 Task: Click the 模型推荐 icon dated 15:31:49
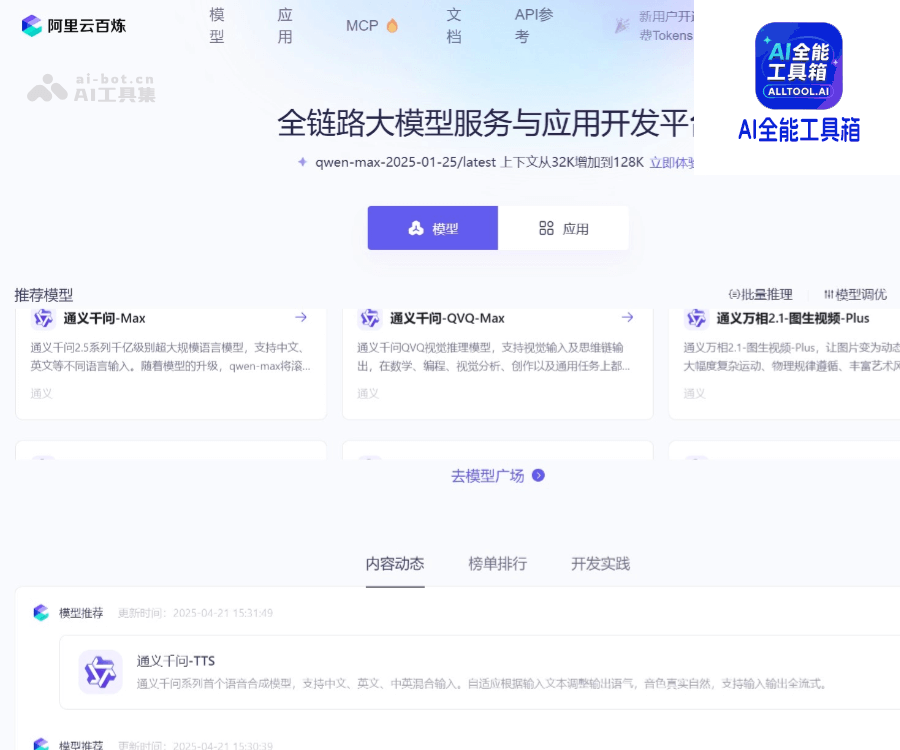(41, 612)
